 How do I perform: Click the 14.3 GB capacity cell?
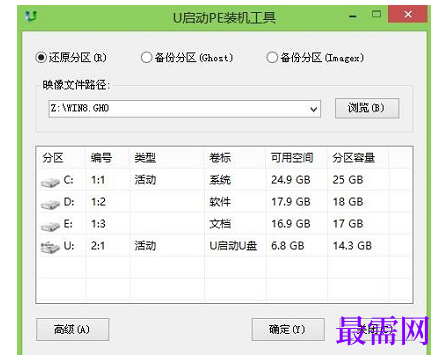[352, 246]
